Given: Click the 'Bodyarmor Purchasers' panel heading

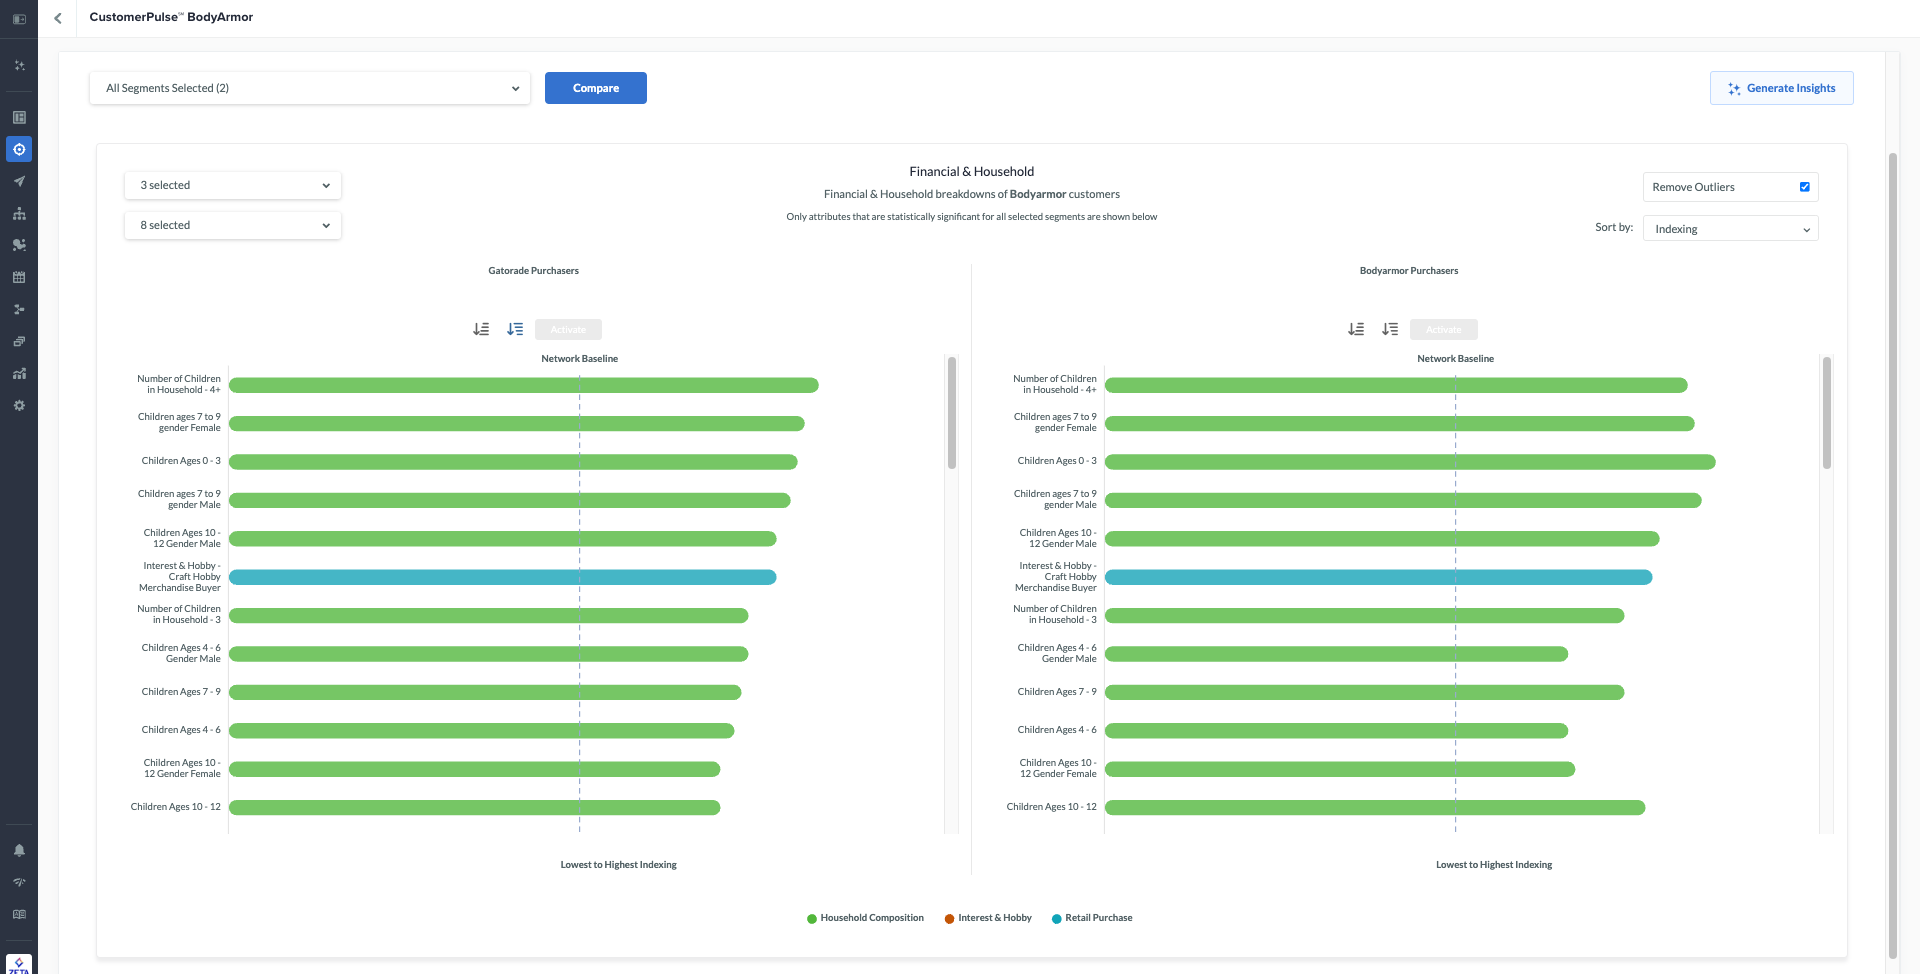Looking at the screenshot, I should tap(1409, 271).
